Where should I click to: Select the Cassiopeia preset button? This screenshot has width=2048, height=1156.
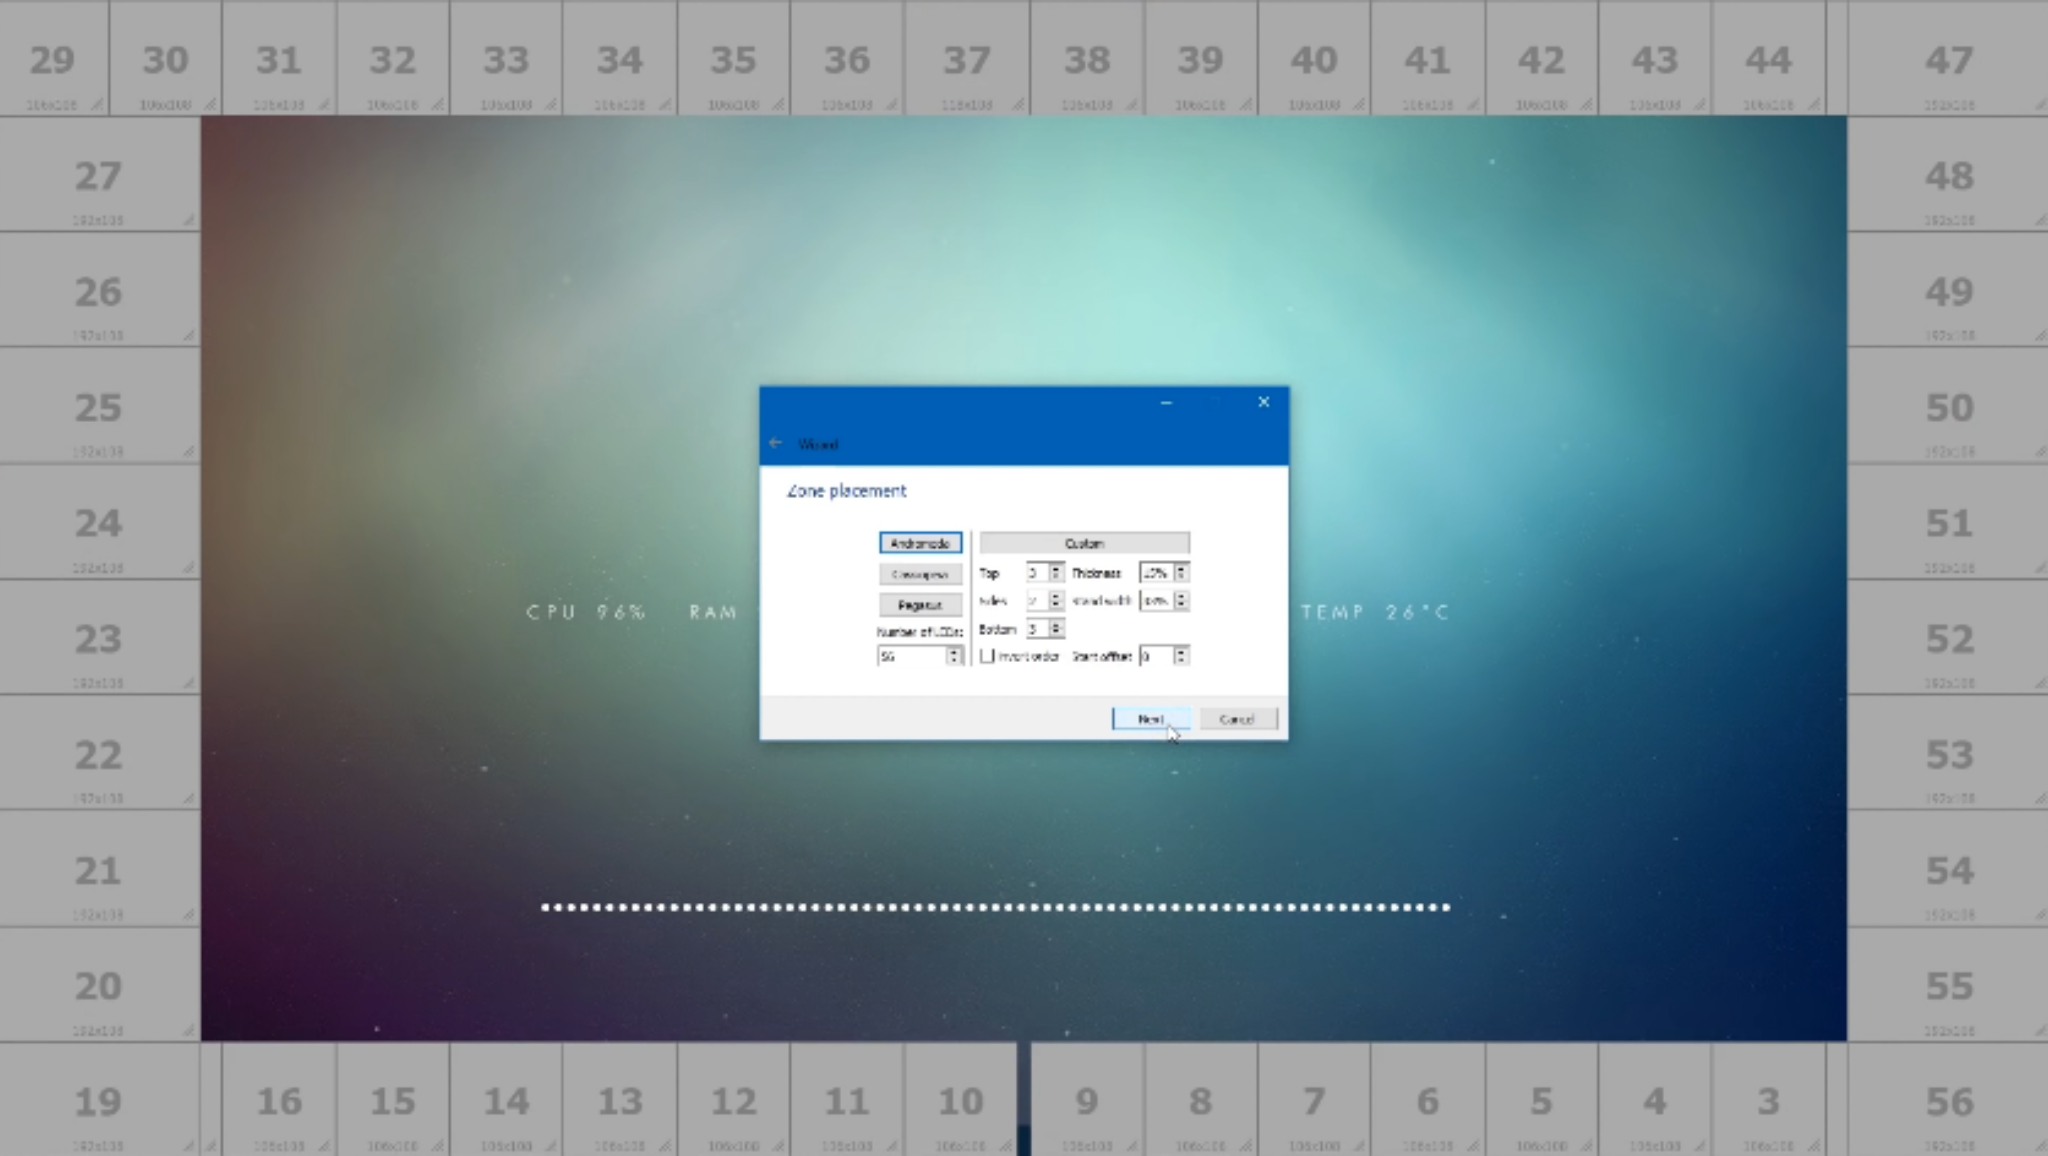[x=920, y=575]
